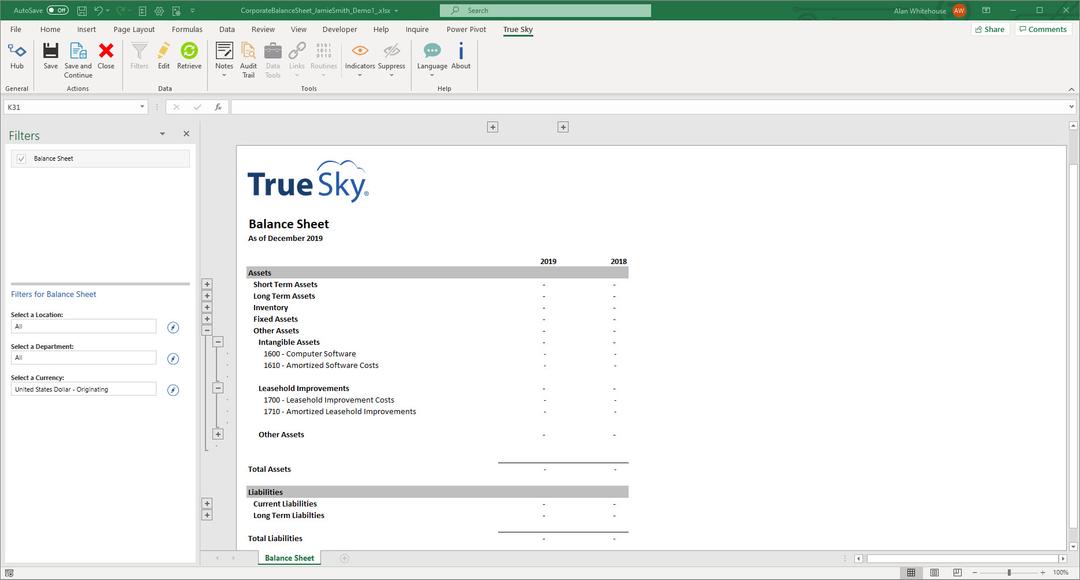The height and width of the screenshot is (580, 1080).
Task: Open the File menu
Action: 16,30
